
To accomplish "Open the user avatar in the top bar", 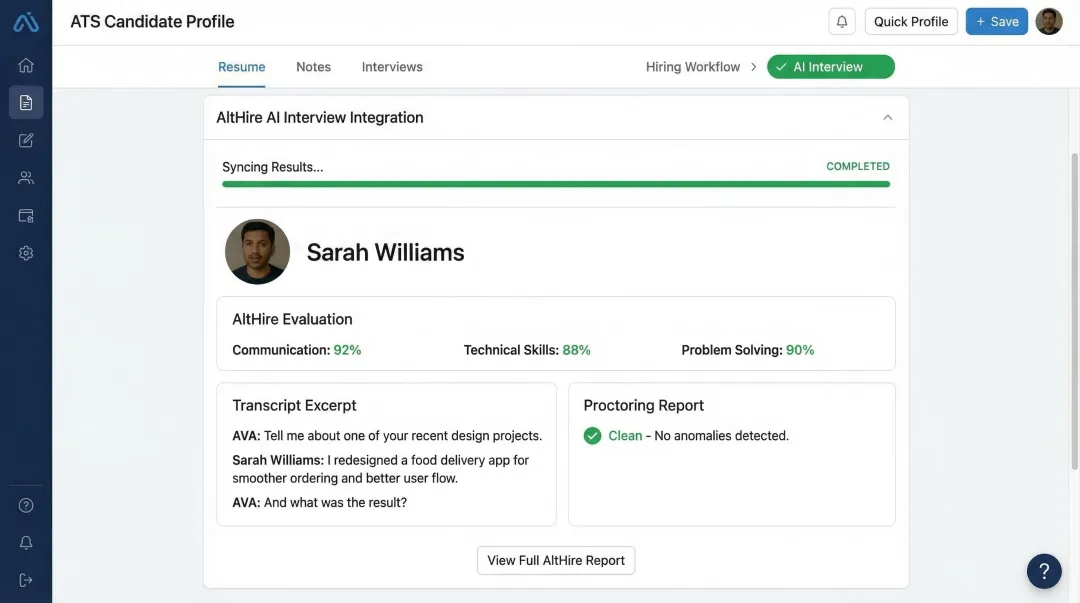I will point(1048,20).
